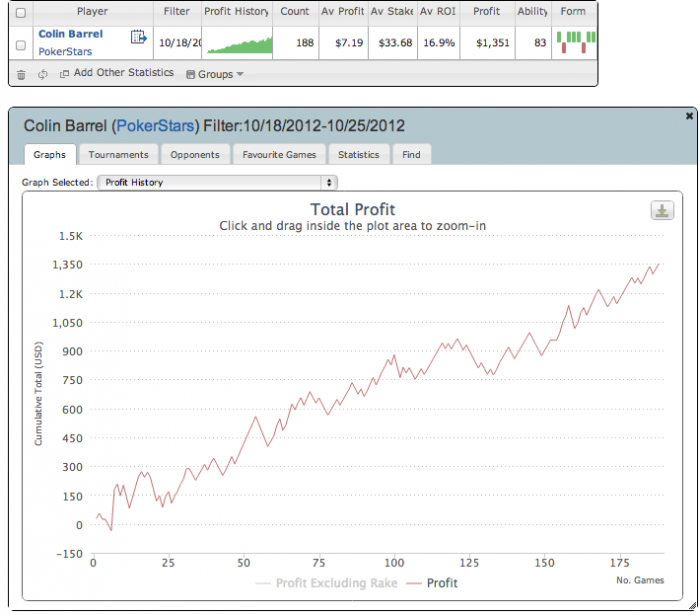Click the calendar export icon next to Colin Barrel
700x615 pixels.
point(138,37)
